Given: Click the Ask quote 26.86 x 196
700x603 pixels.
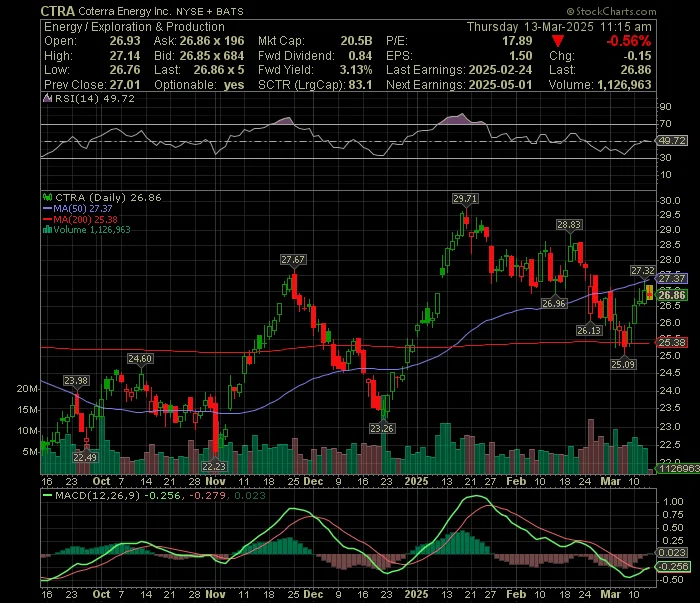Looking at the screenshot, I should (x=212, y=41).
